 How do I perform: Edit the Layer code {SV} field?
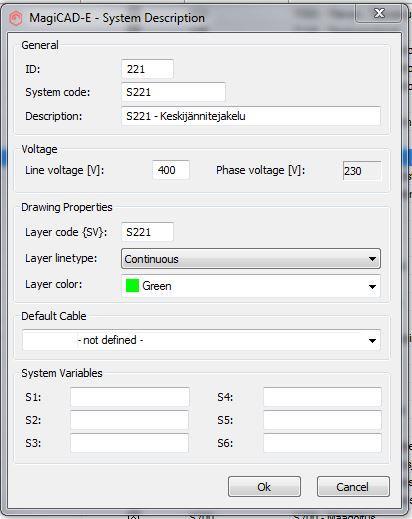point(147,232)
